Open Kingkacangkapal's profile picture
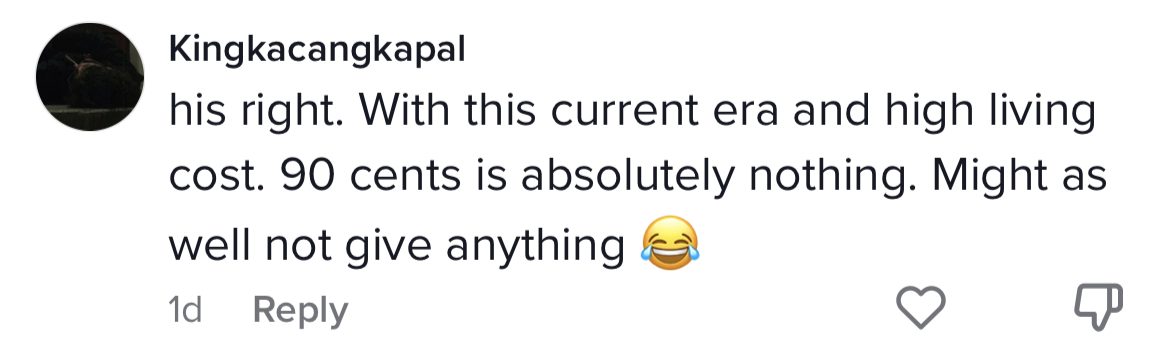 (x=90, y=76)
